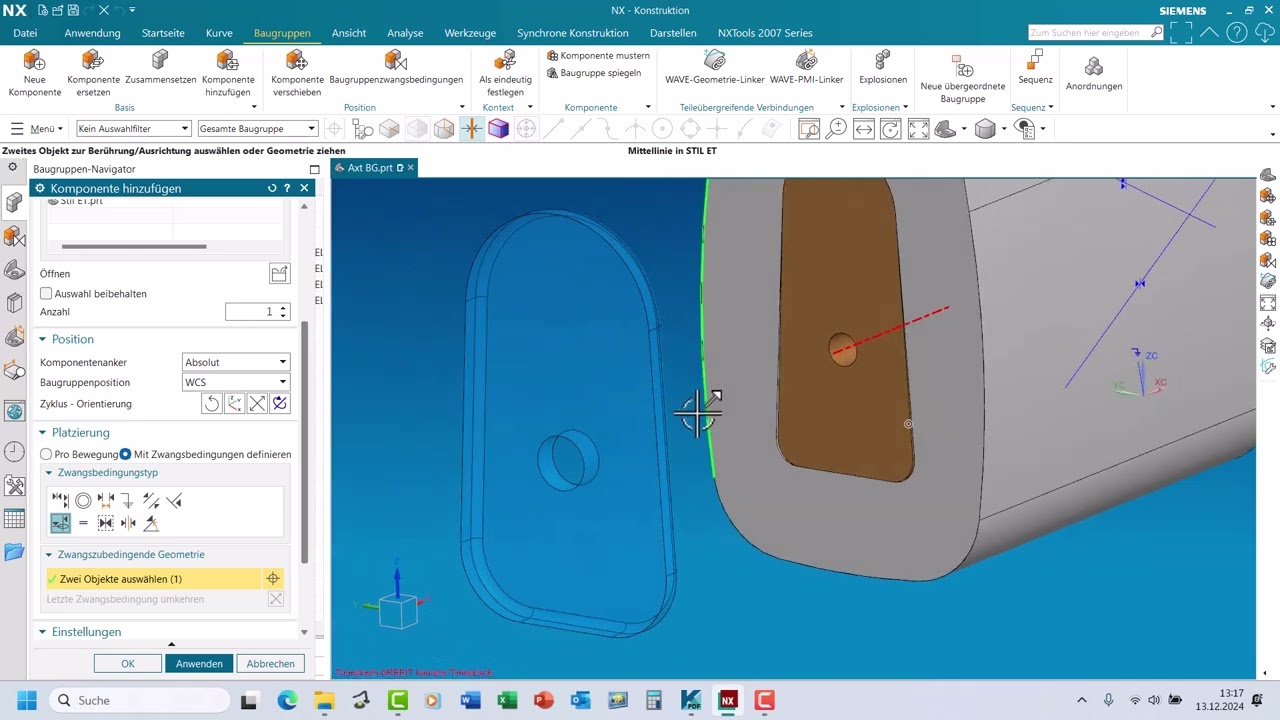Click Als eindeutig festlegen icon
1280x720 pixels.
(505, 73)
